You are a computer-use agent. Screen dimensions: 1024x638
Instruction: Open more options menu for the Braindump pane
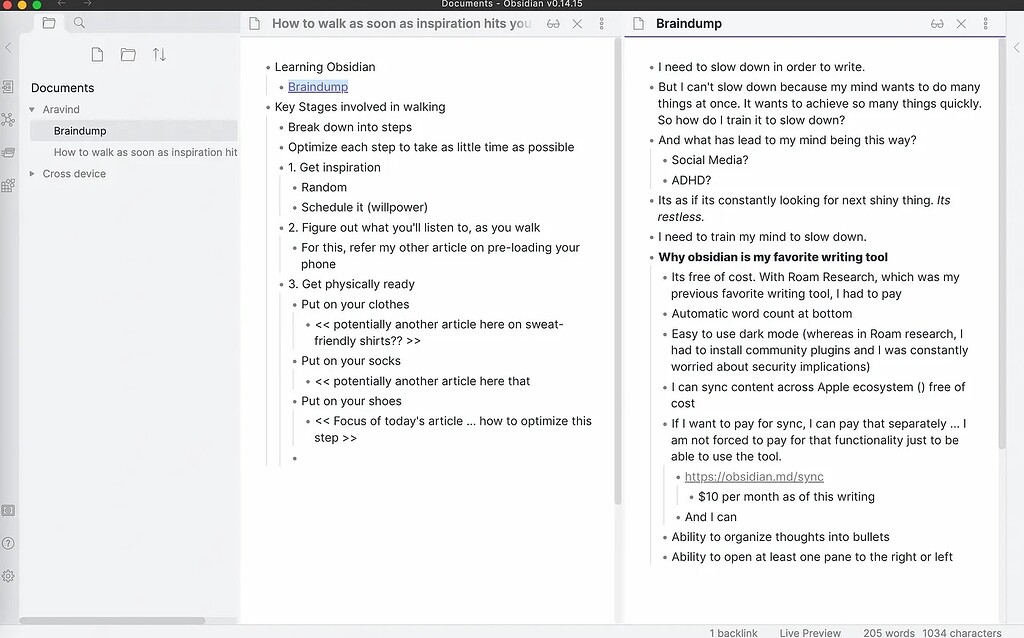coord(986,22)
